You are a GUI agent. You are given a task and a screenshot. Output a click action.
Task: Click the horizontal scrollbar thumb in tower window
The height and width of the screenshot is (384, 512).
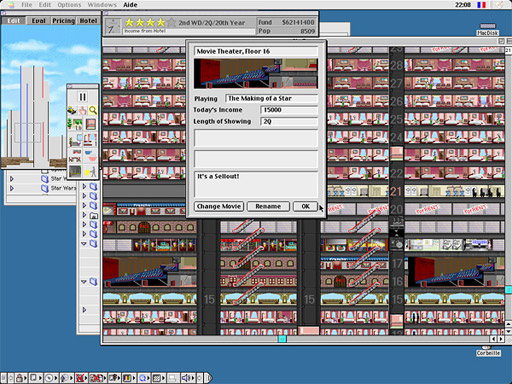(282, 339)
